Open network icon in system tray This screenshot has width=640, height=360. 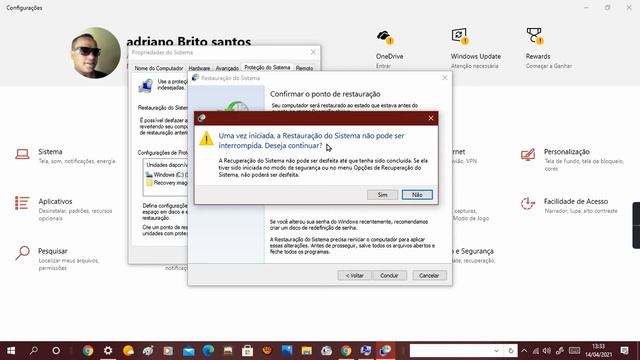[536, 351]
